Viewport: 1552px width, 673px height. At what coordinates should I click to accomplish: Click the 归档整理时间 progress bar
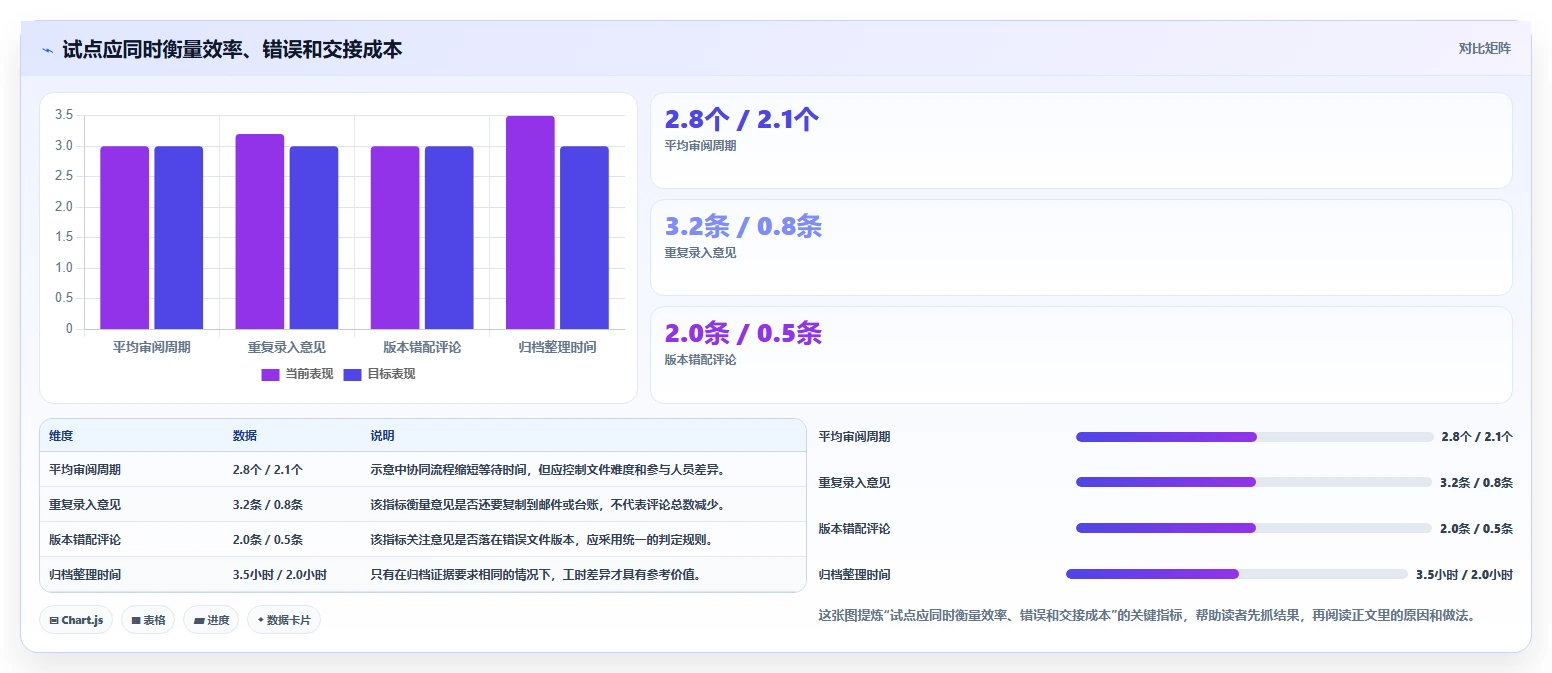click(1237, 574)
